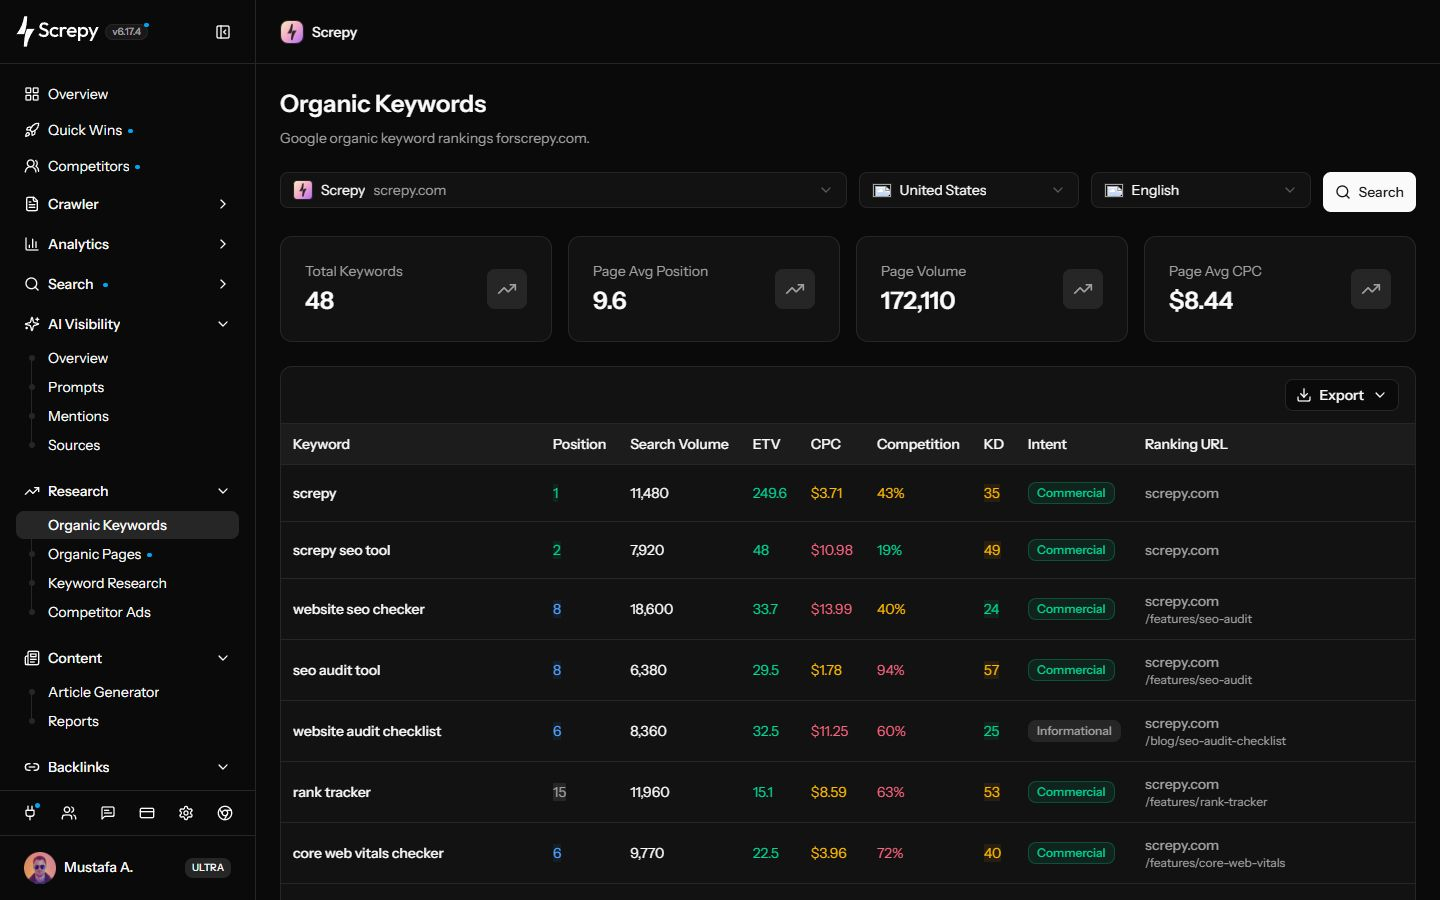Image resolution: width=1440 pixels, height=900 pixels.
Task: Collapse the AI Visibility section
Action: point(127,324)
